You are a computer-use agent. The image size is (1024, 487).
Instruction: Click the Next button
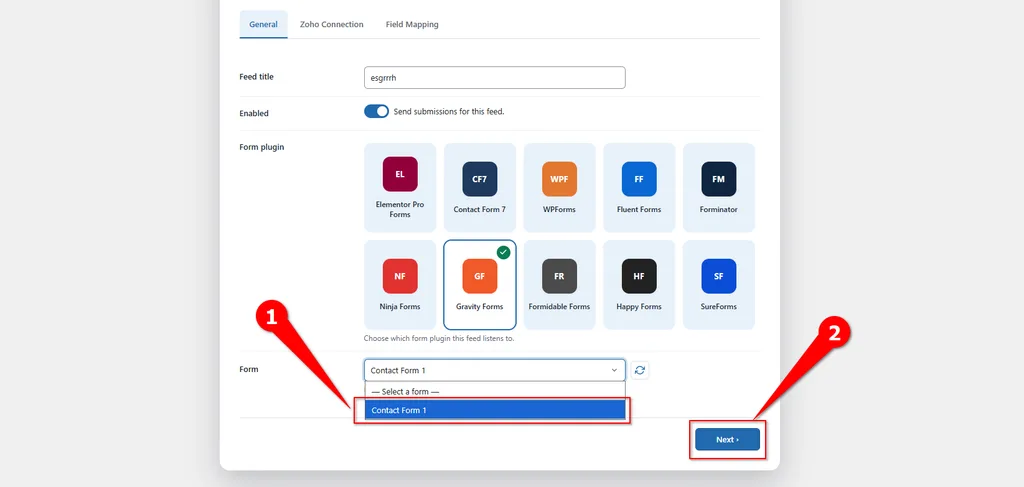(x=728, y=439)
